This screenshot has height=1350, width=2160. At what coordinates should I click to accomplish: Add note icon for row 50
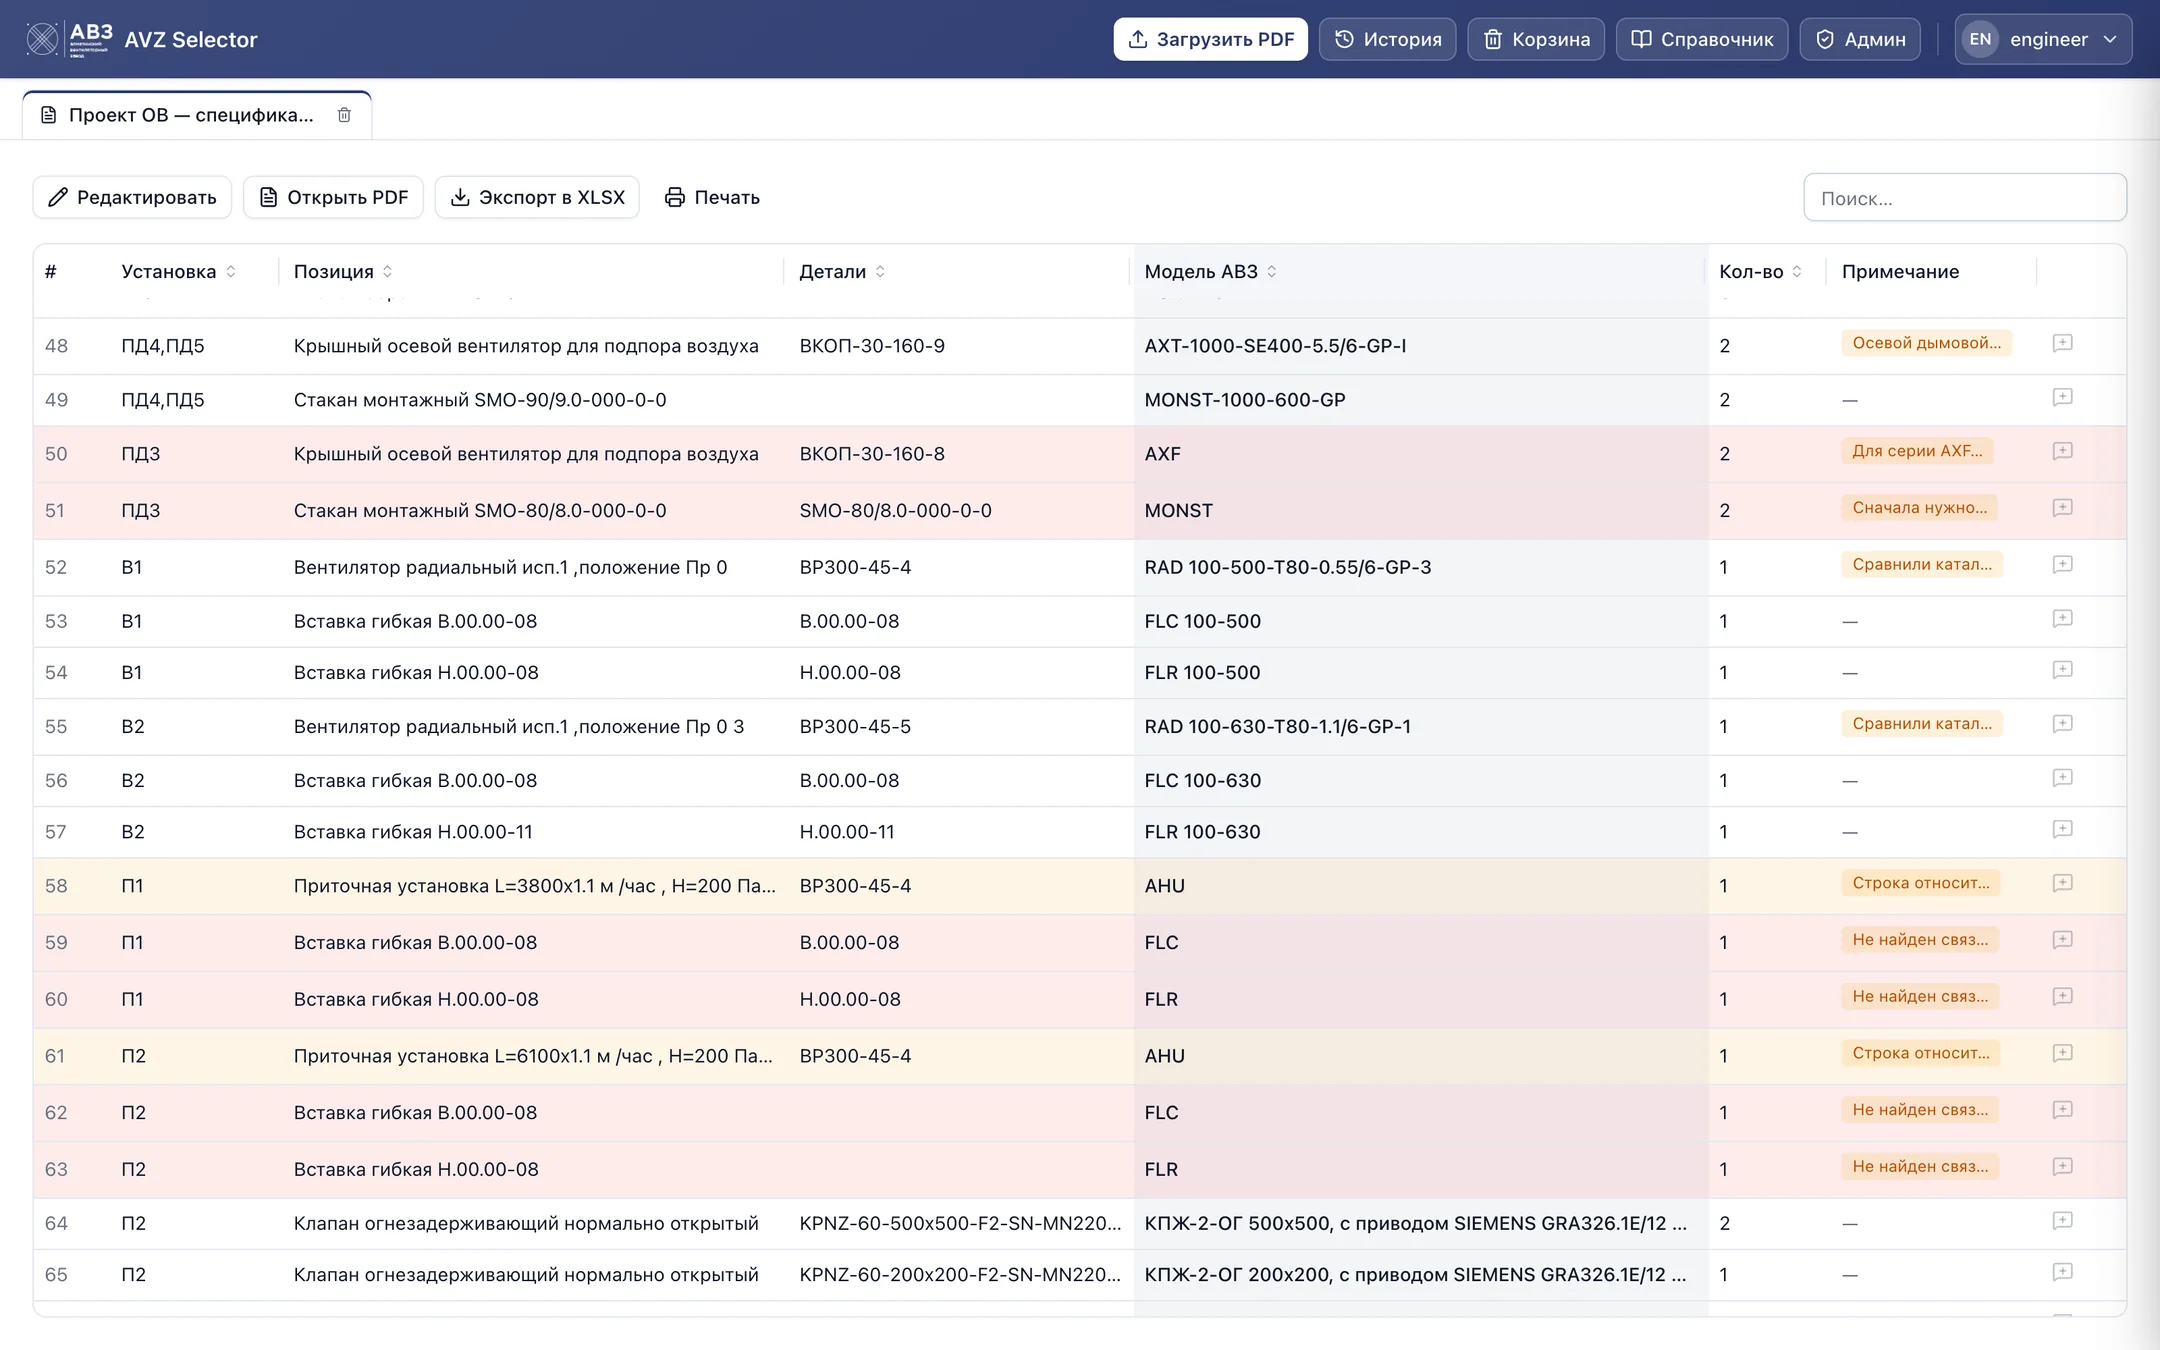coord(2062,451)
